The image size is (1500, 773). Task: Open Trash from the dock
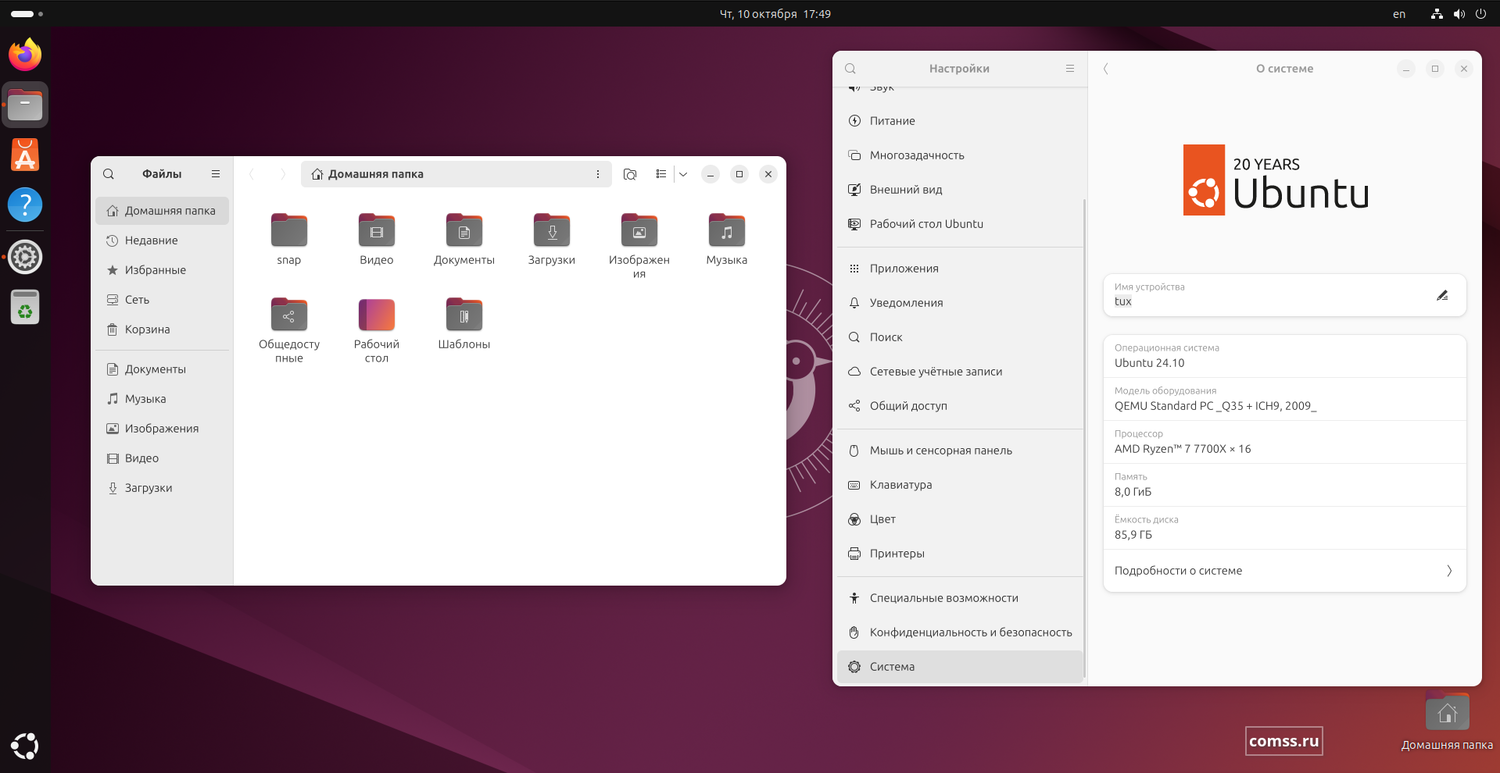25,307
